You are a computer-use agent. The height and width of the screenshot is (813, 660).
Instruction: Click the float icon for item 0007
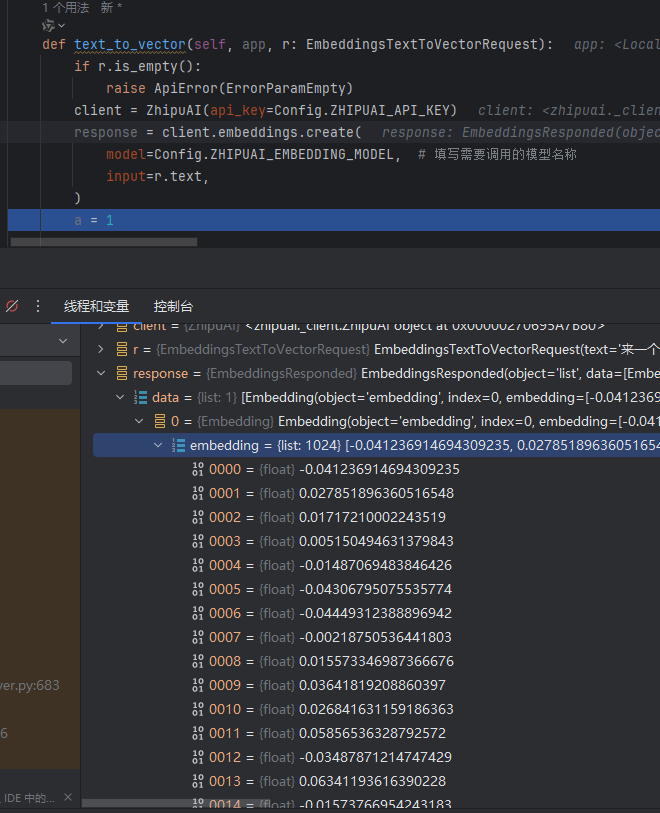198,637
